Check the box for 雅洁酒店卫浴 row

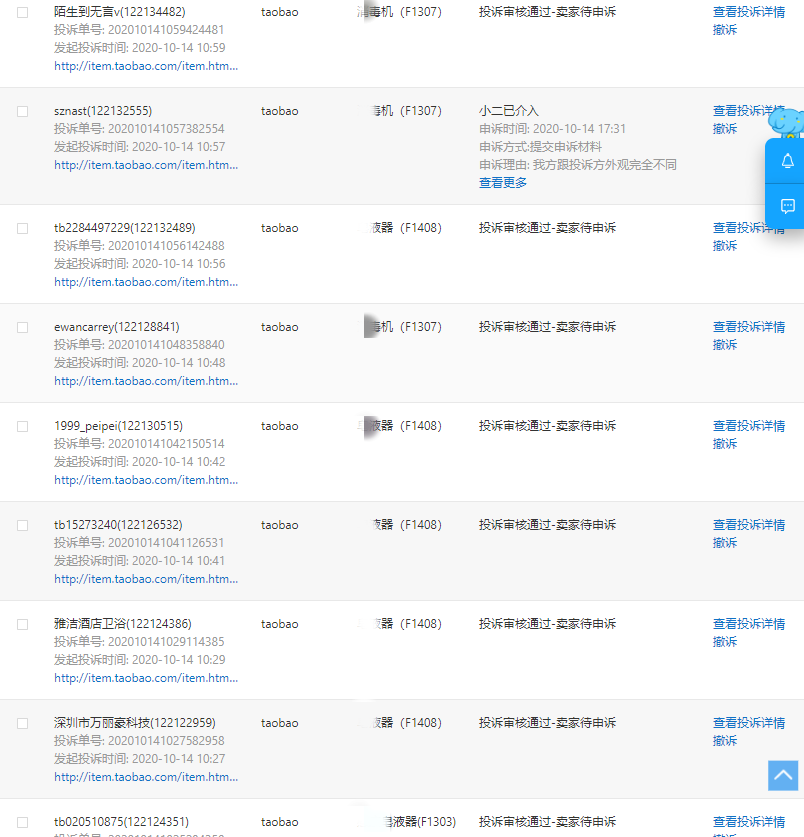tap(22, 624)
